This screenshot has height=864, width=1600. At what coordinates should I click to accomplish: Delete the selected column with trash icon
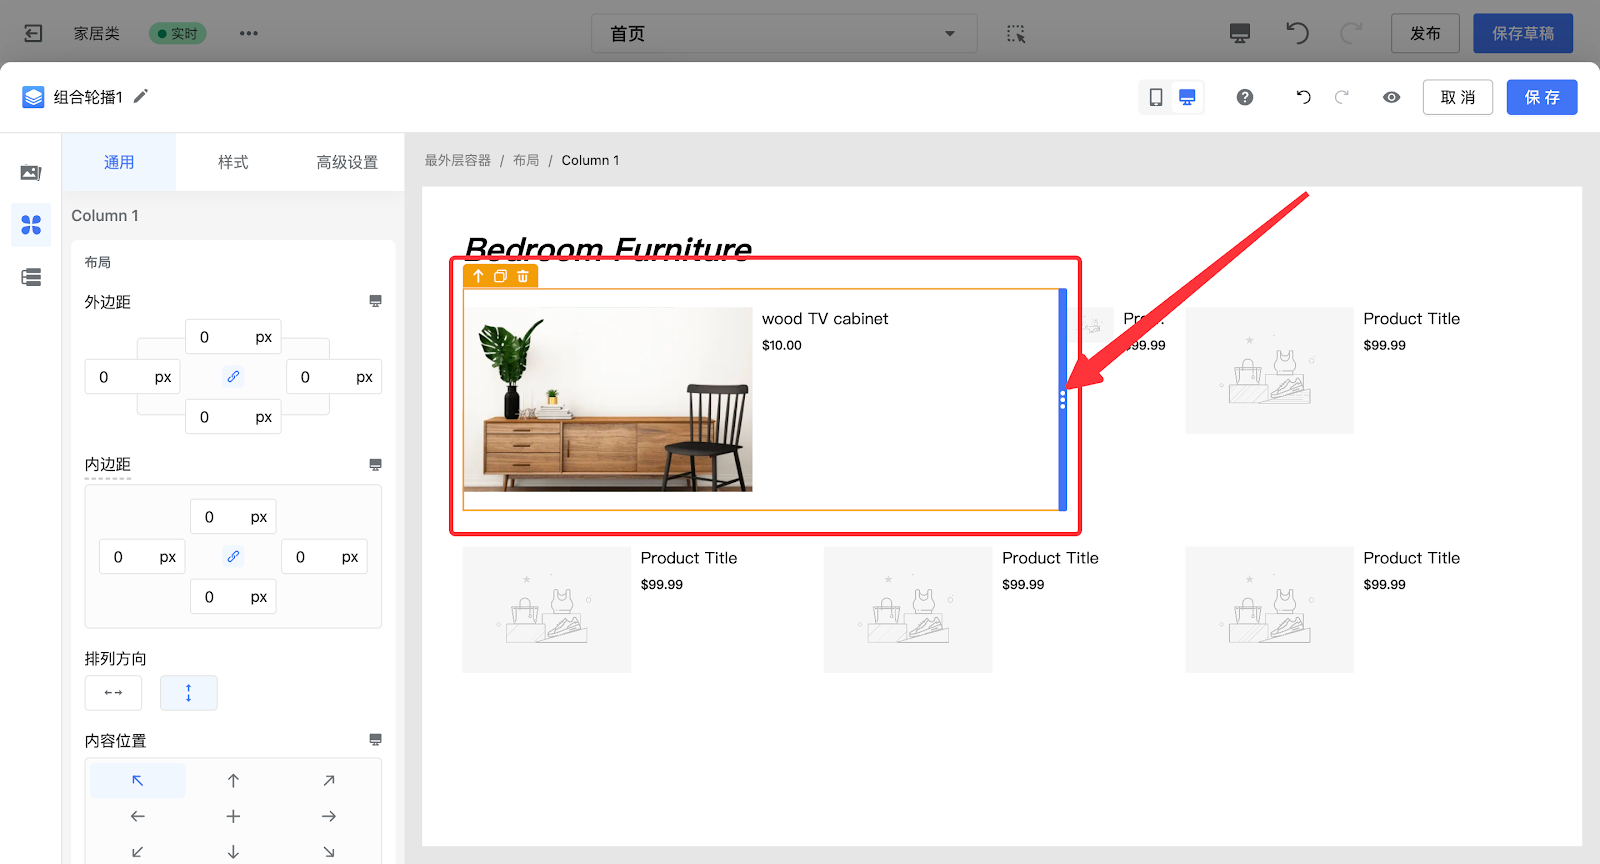pyautogui.click(x=523, y=276)
